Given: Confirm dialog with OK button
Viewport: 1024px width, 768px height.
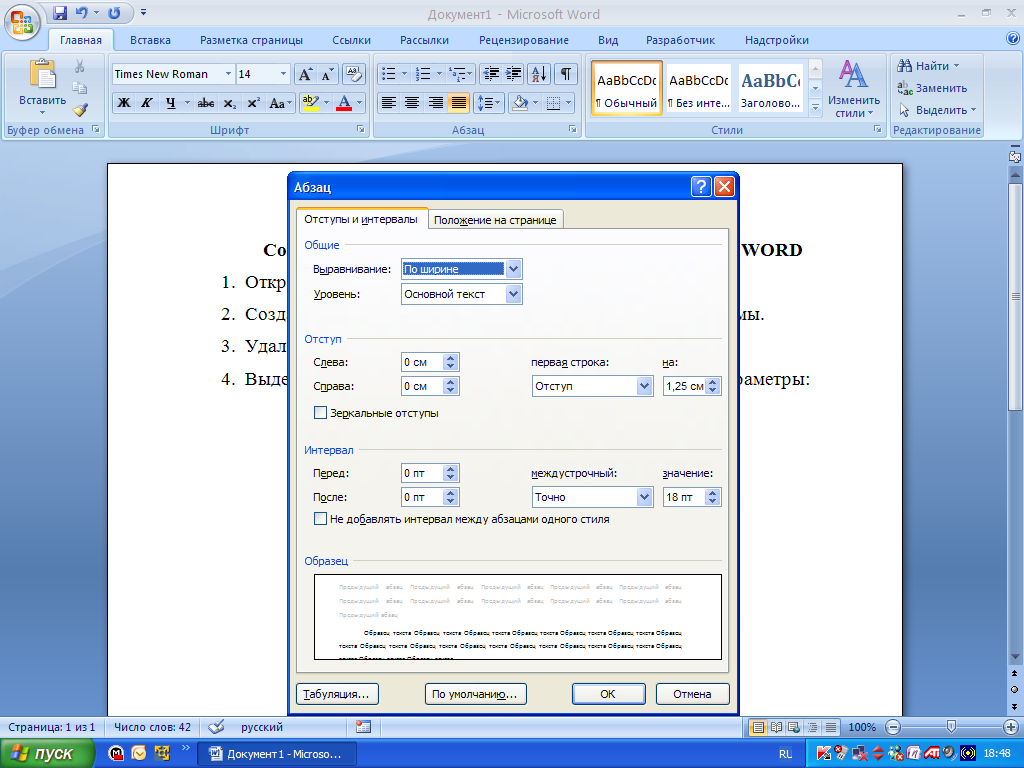Looking at the screenshot, I should coord(608,694).
